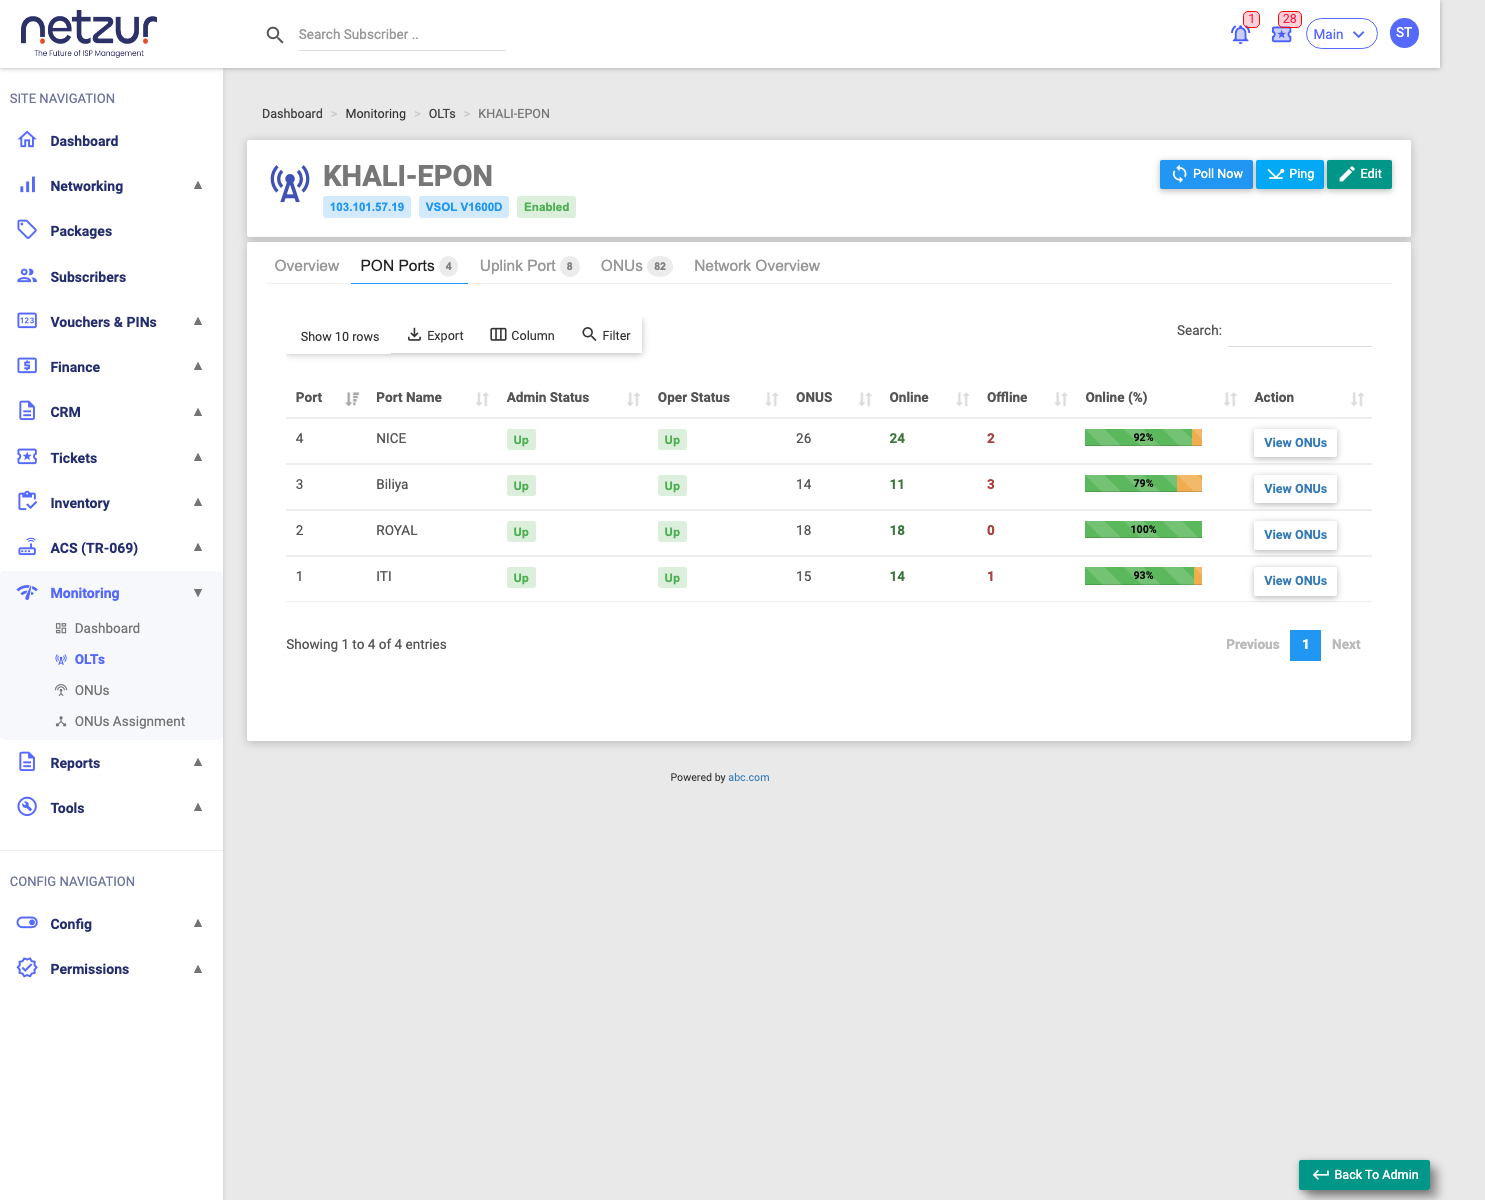Click the Monitoring breadcrumb link
The image size is (1485, 1200).
coord(375,114)
